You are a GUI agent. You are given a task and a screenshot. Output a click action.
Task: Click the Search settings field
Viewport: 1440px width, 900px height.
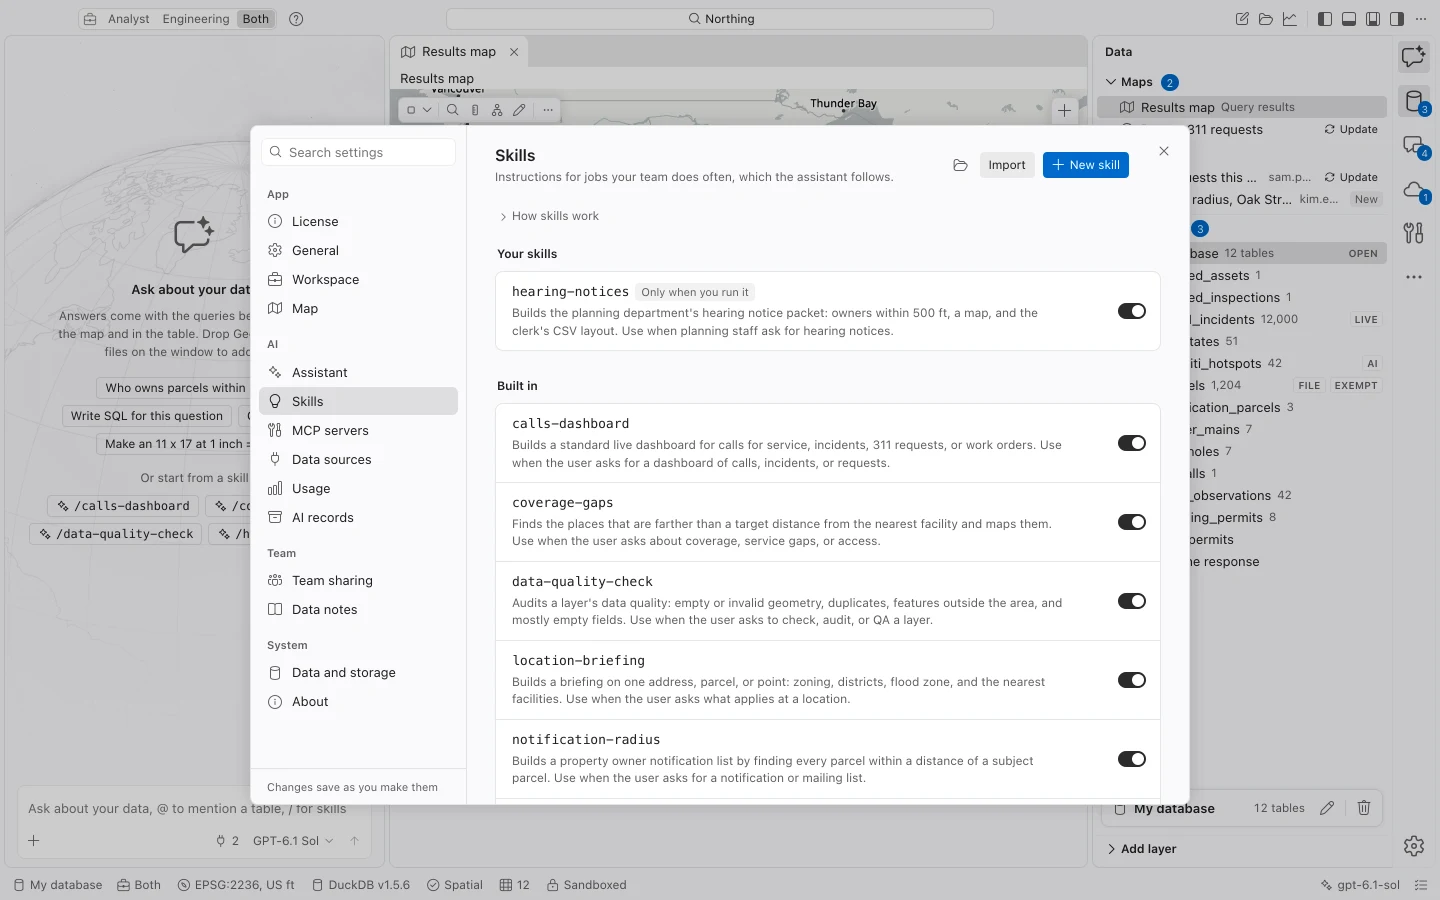pos(358,152)
